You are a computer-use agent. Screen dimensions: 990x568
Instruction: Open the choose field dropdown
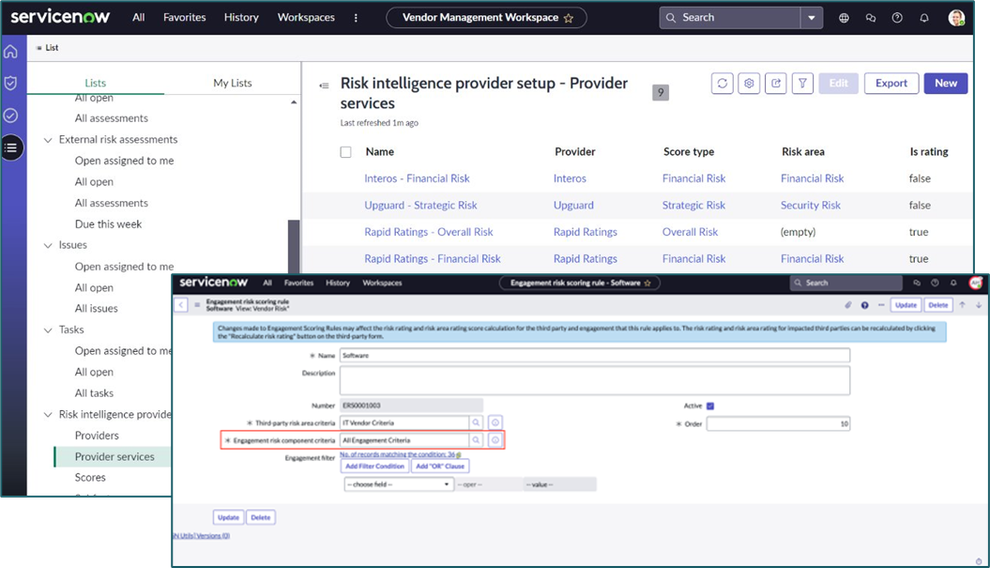click(x=399, y=484)
